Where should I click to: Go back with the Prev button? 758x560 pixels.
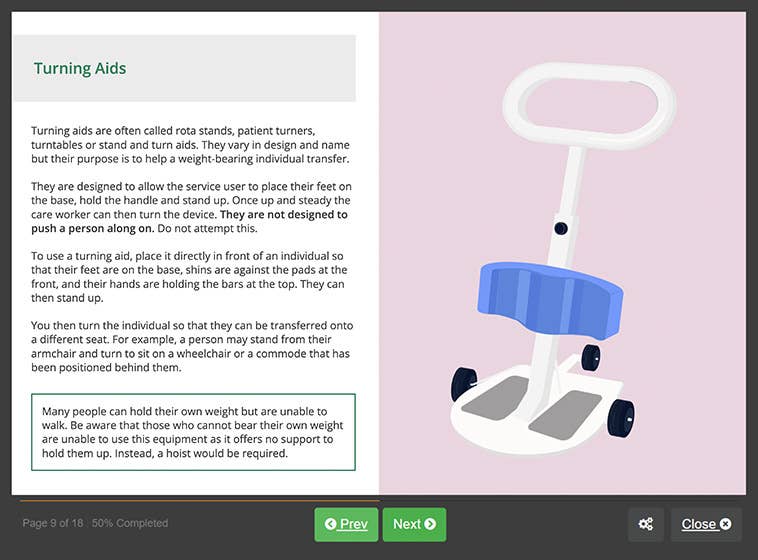346,524
